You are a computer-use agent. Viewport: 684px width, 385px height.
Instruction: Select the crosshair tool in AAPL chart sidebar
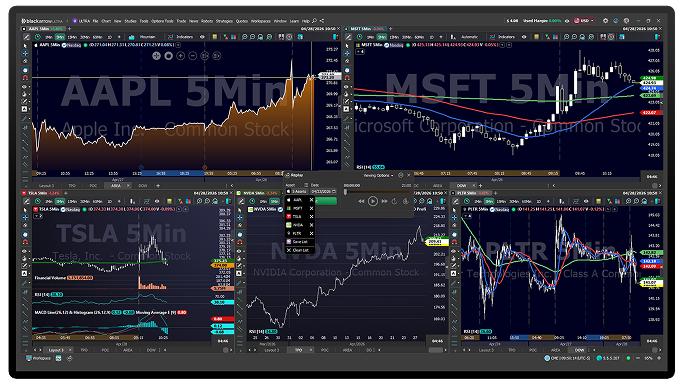[x=25, y=53]
